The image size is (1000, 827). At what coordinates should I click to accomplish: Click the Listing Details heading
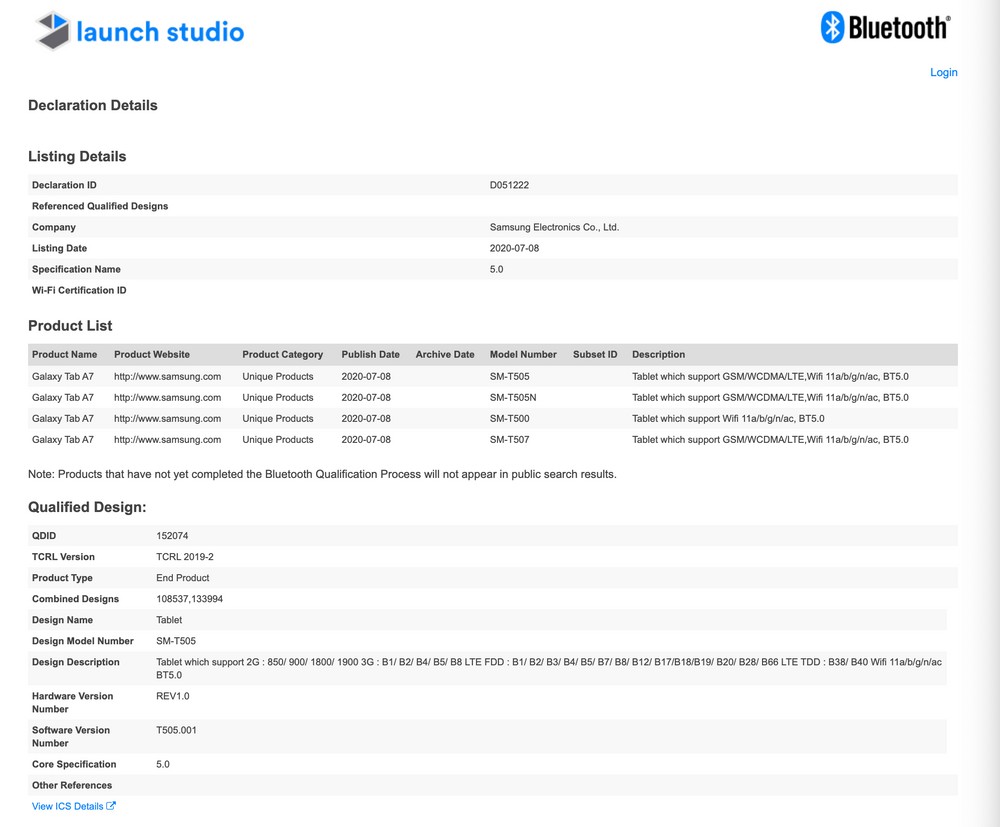(77, 156)
